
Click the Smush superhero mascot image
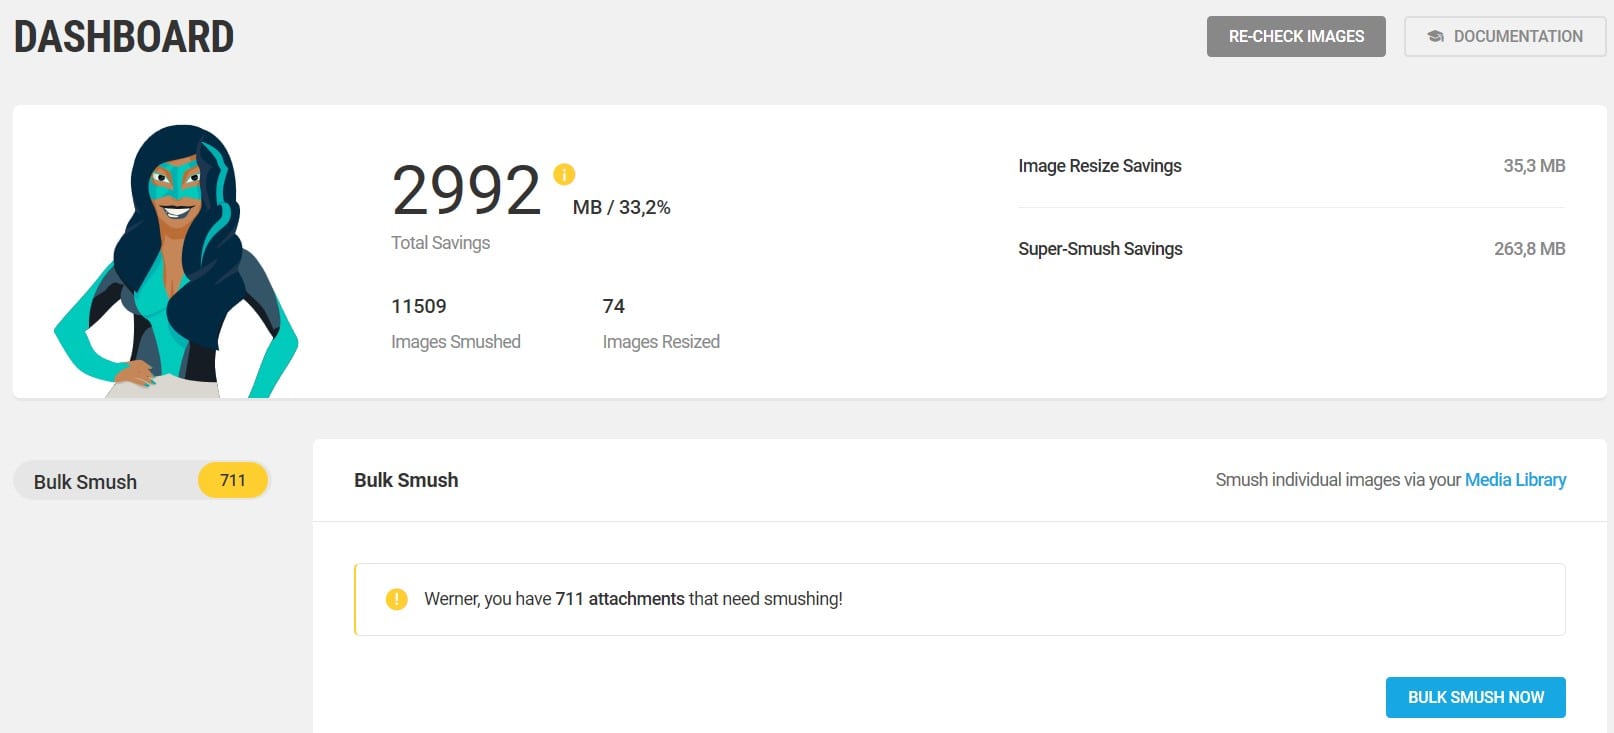(x=177, y=262)
